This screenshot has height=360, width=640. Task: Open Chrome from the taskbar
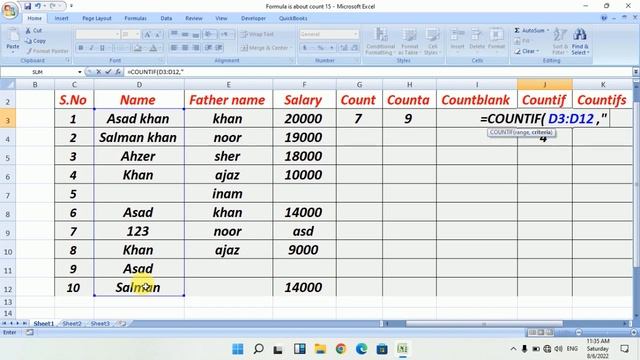tap(341, 349)
